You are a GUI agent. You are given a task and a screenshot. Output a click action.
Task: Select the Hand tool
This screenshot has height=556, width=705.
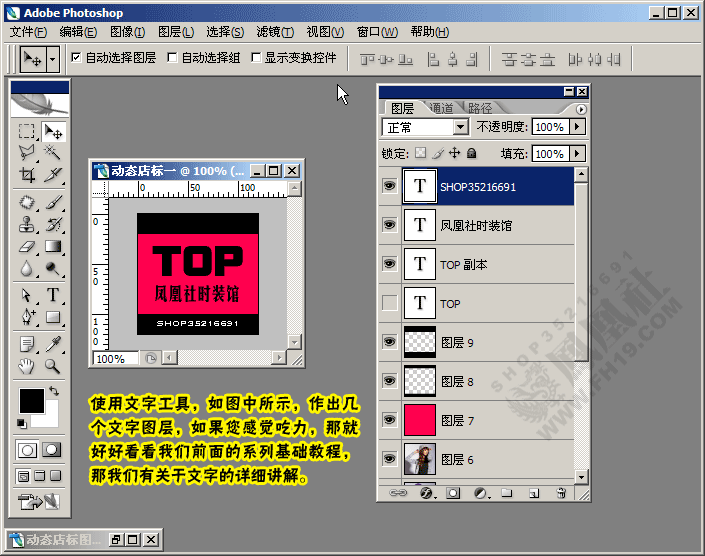tap(27, 366)
